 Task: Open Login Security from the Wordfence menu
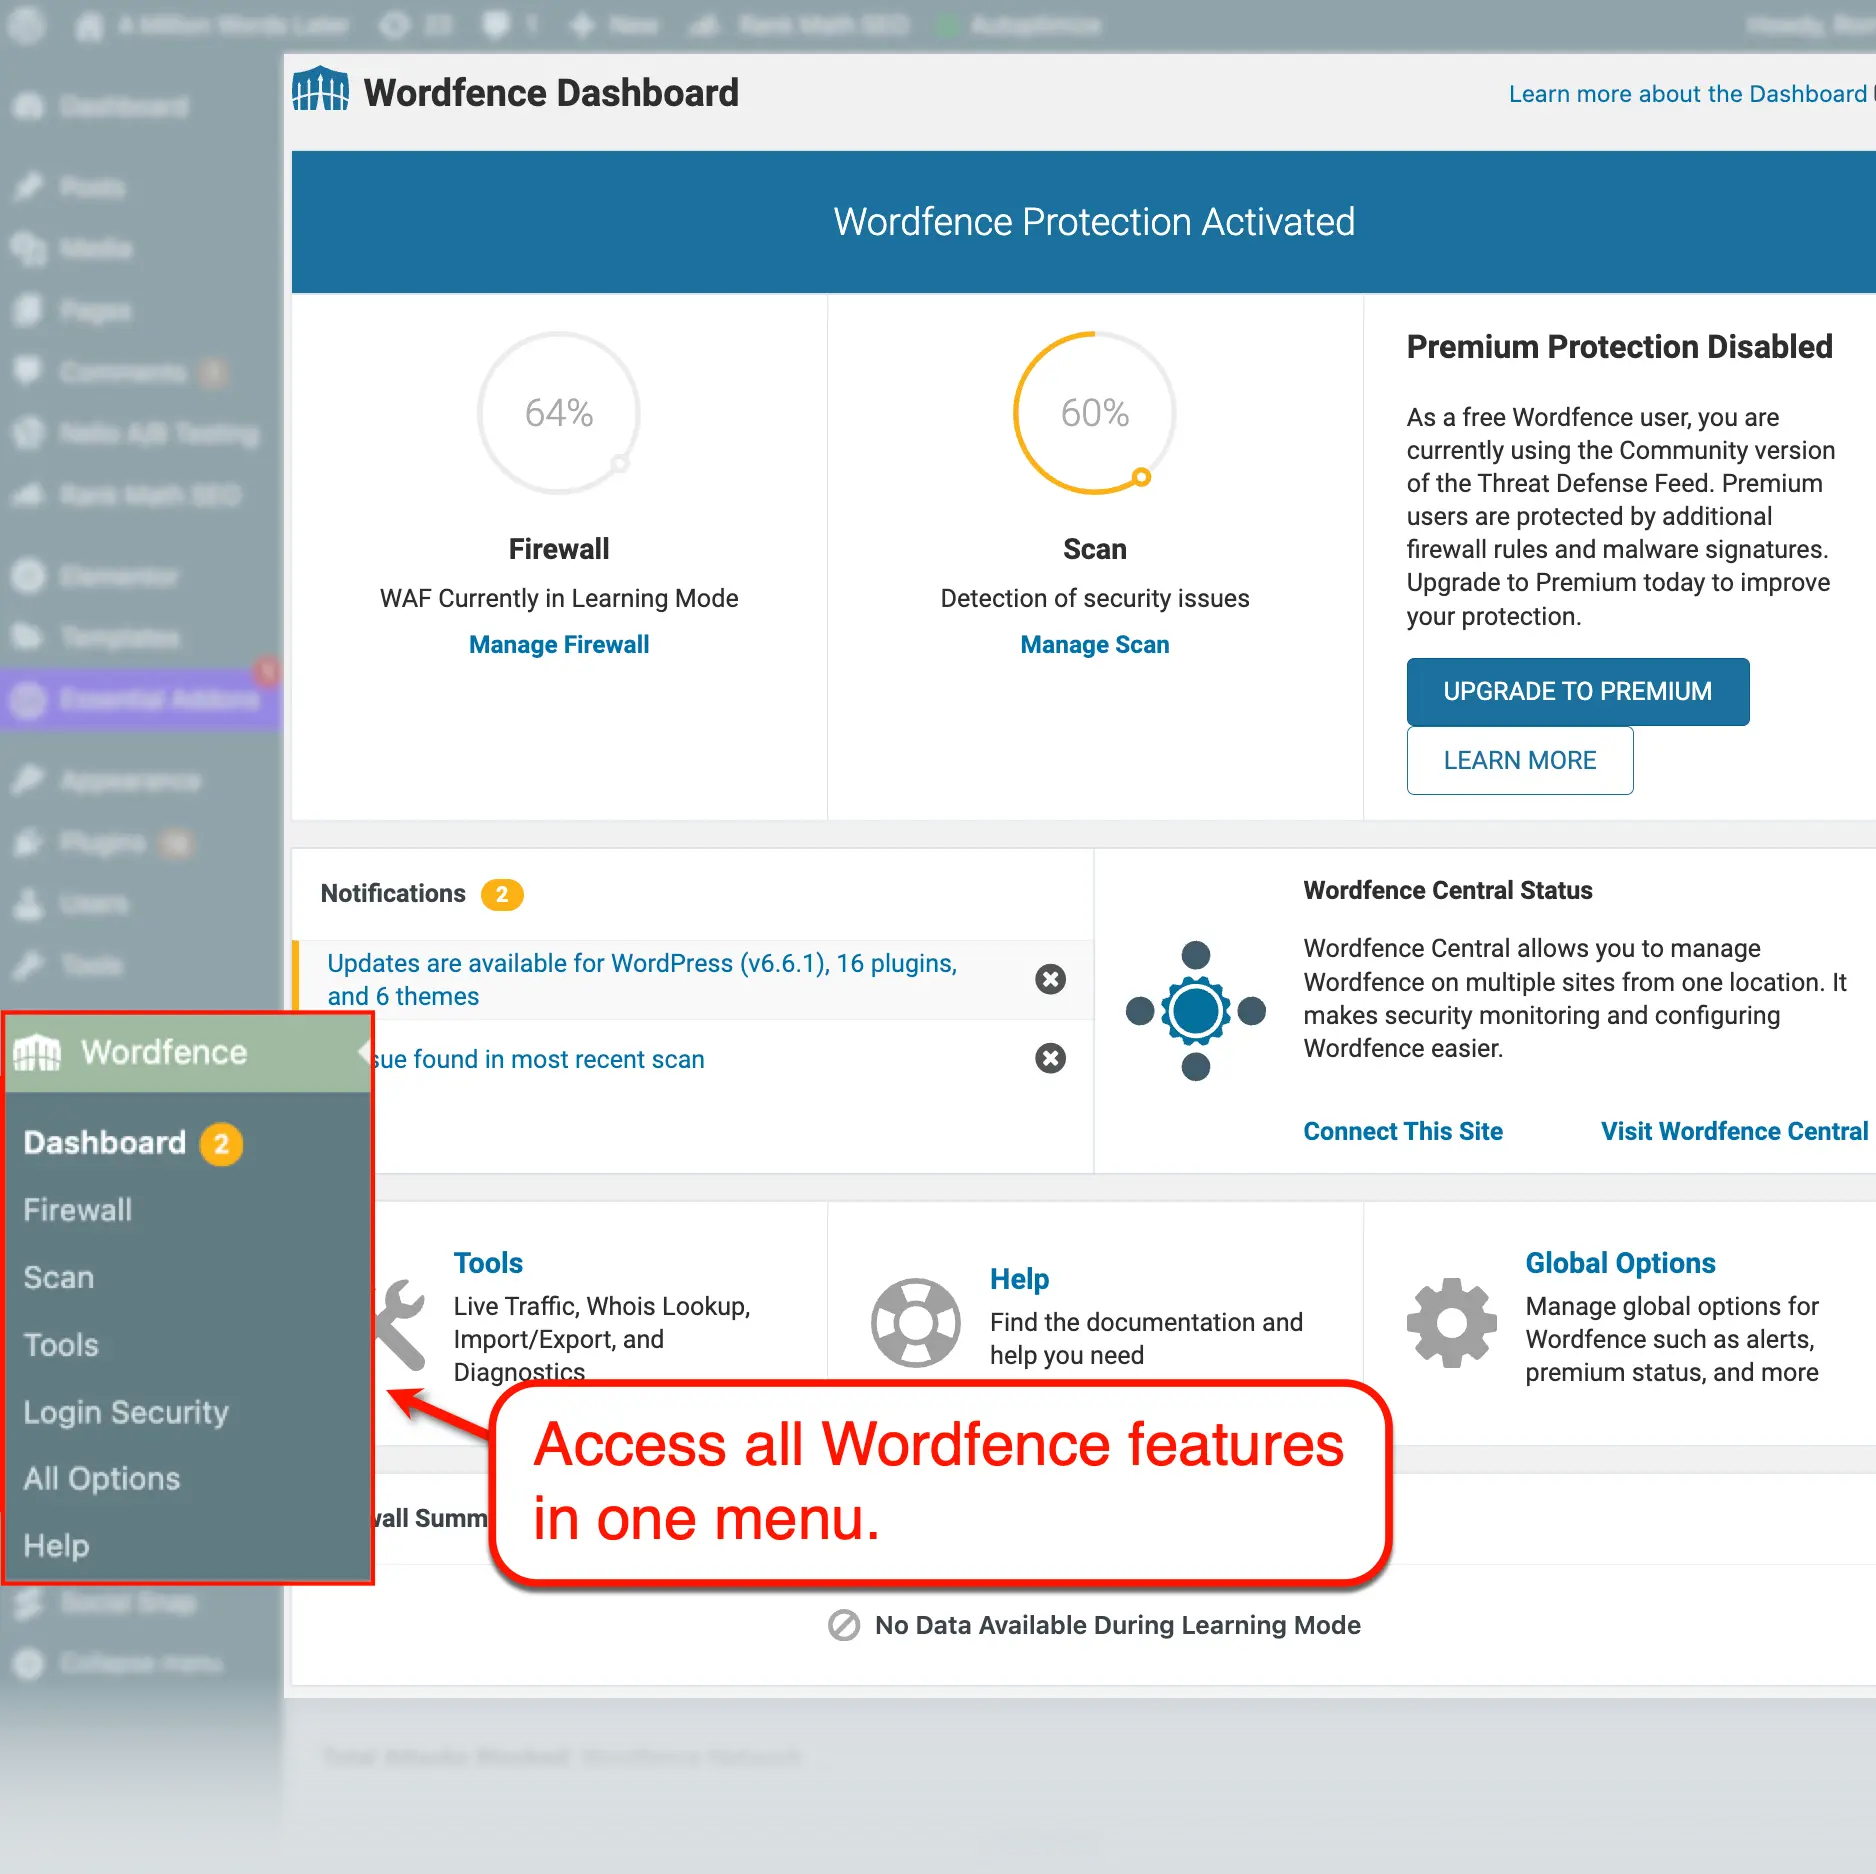[125, 1412]
